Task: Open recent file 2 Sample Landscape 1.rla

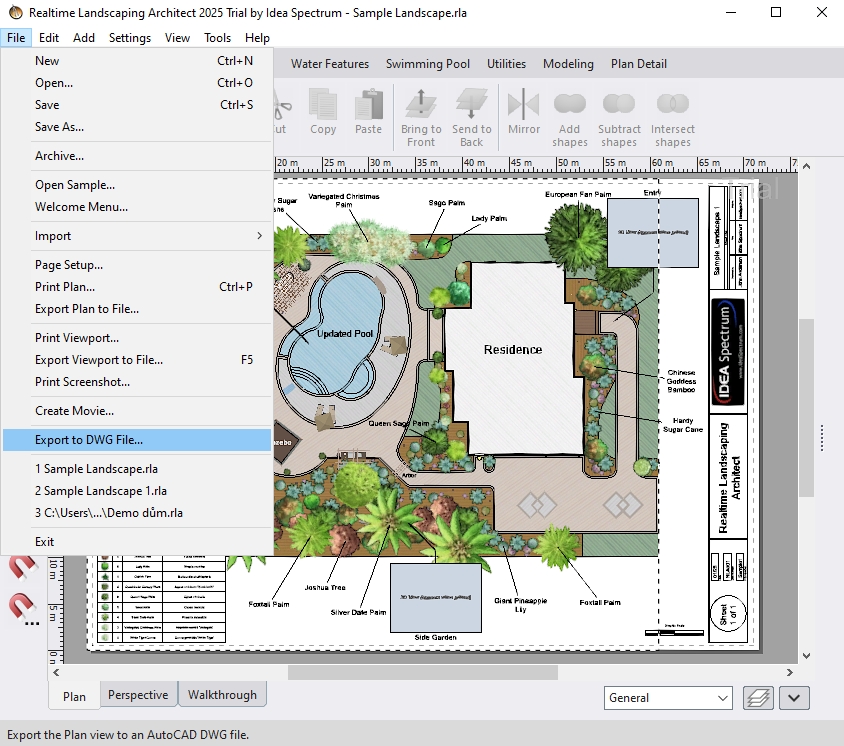Action: pos(137,491)
